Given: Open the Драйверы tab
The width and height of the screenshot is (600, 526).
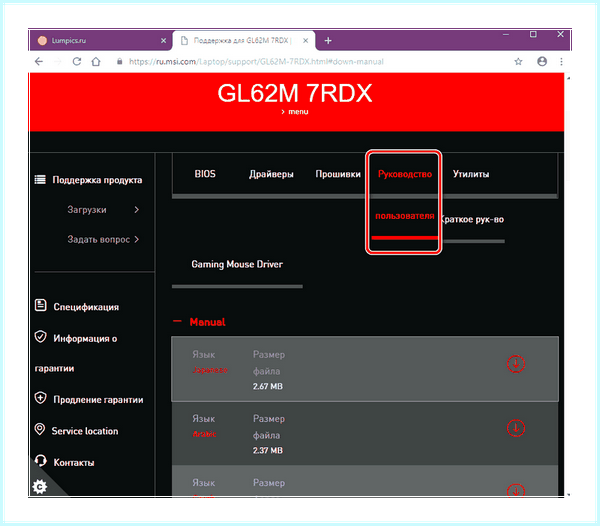Looking at the screenshot, I should tap(271, 174).
